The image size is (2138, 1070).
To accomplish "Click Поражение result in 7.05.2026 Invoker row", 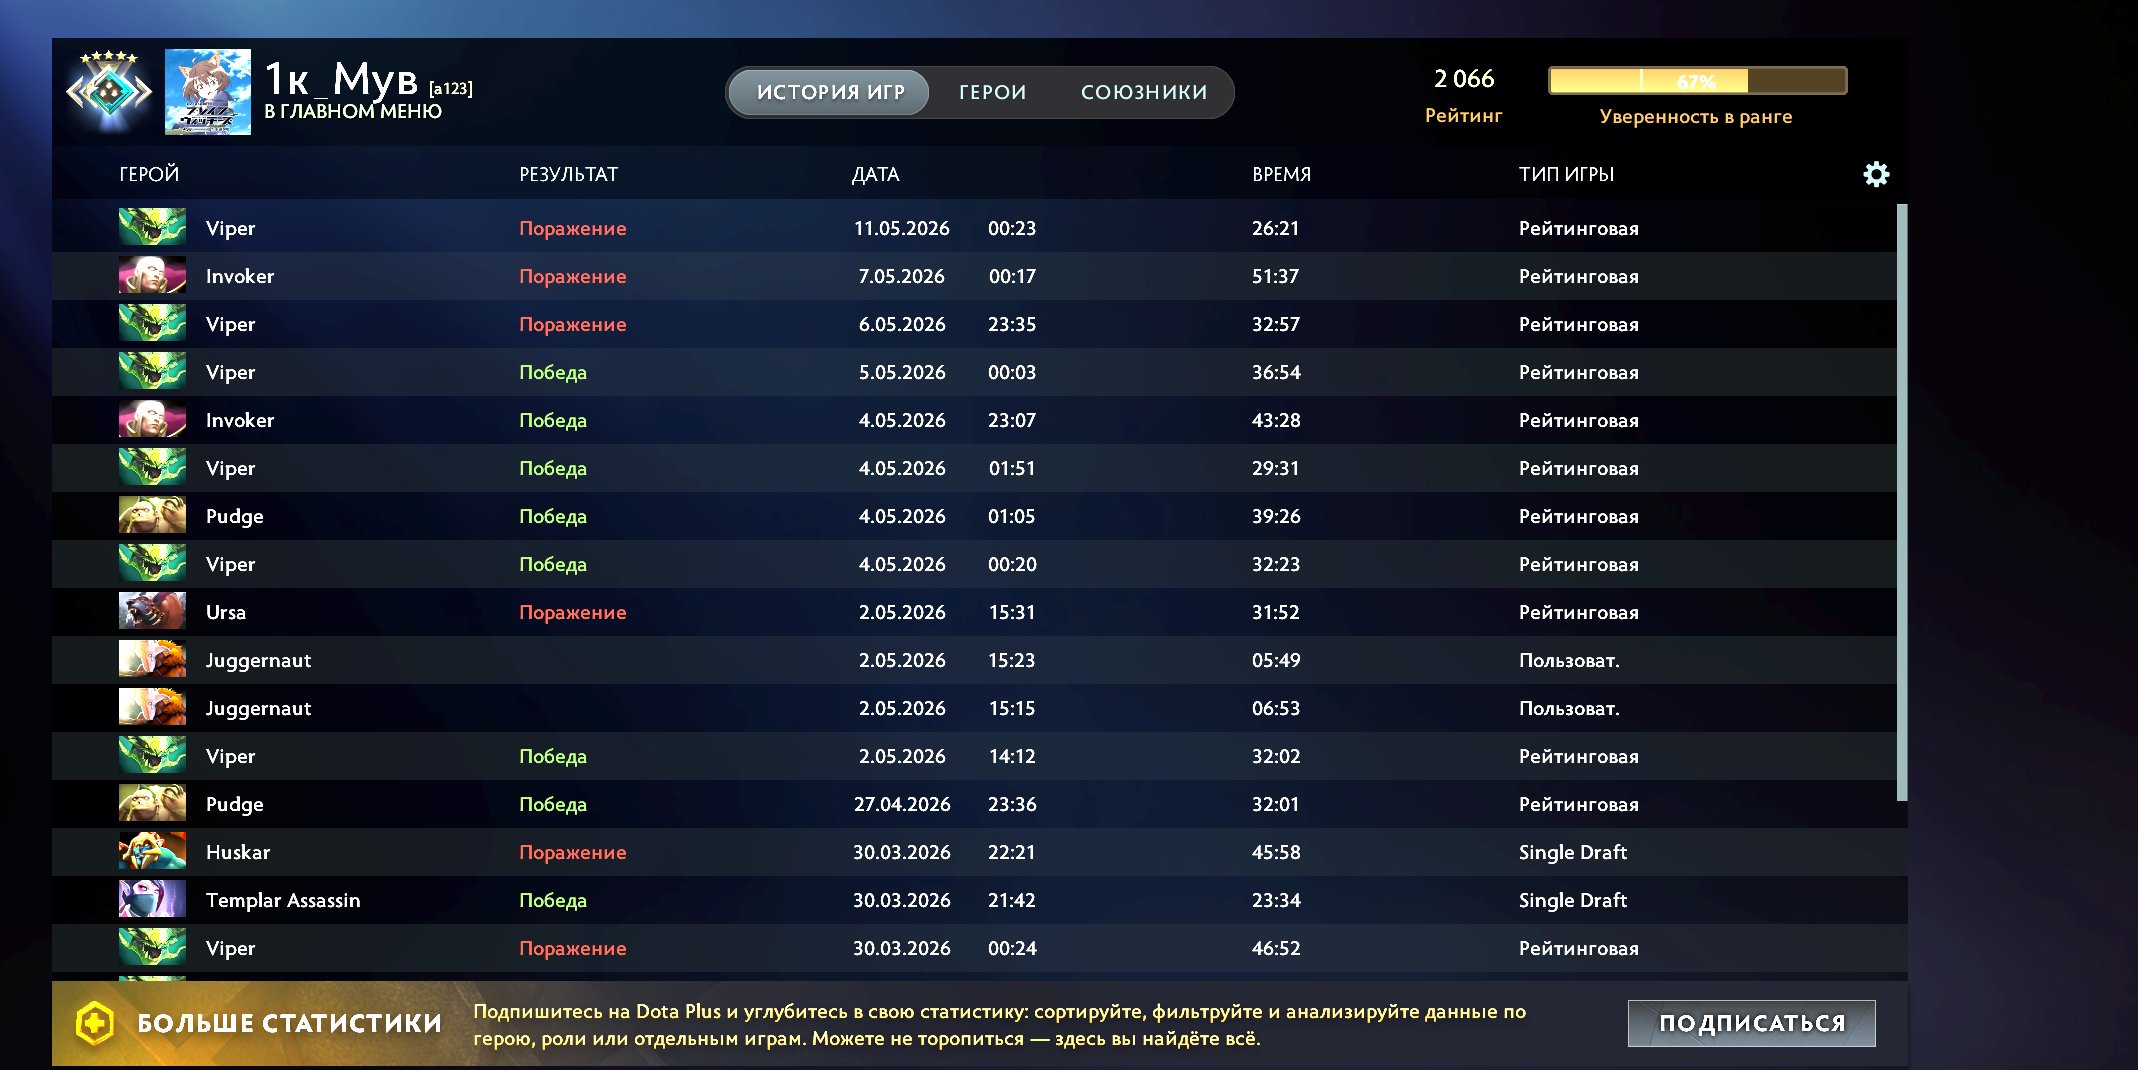I will pos(572,276).
